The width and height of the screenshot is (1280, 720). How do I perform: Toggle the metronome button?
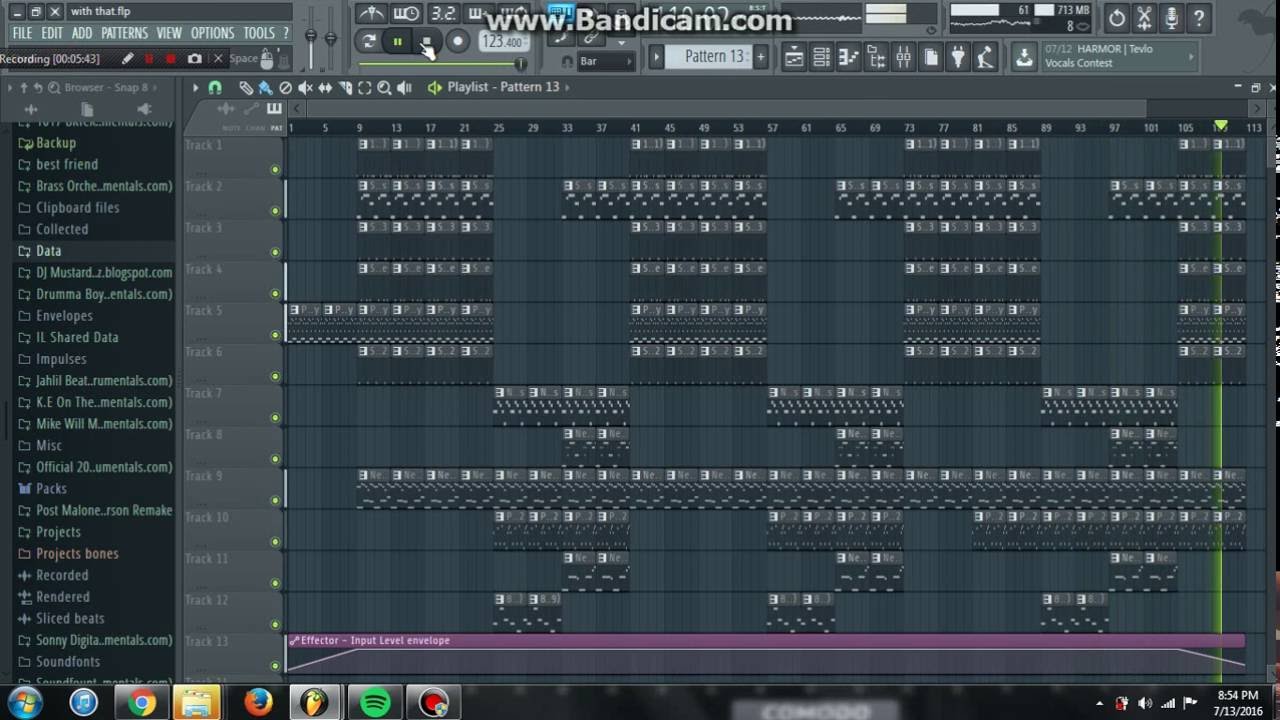point(371,13)
